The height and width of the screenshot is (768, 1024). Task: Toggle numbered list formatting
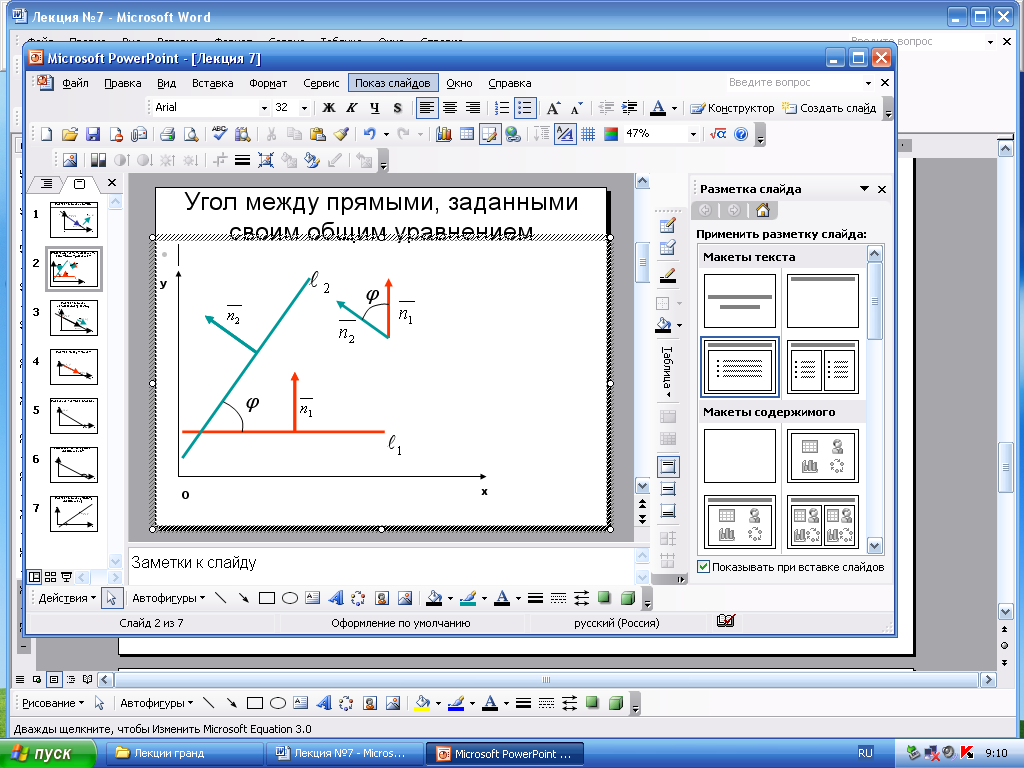click(x=502, y=108)
